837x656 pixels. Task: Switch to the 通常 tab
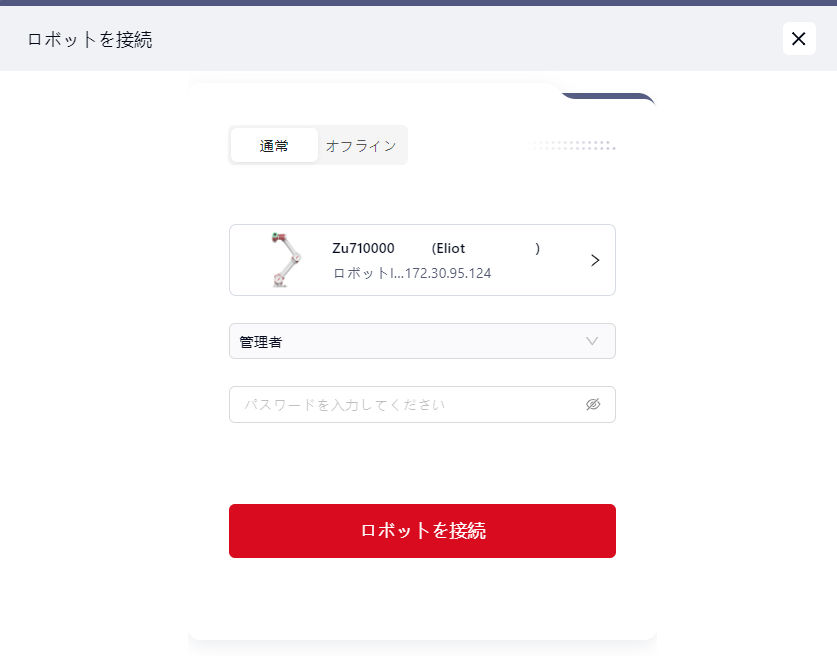(274, 145)
